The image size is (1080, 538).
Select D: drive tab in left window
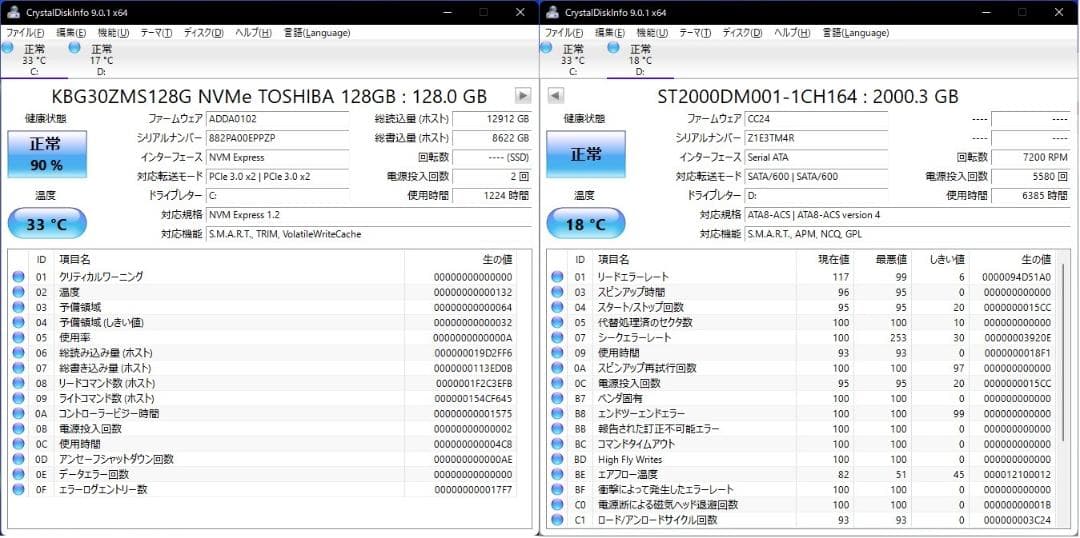point(101,60)
